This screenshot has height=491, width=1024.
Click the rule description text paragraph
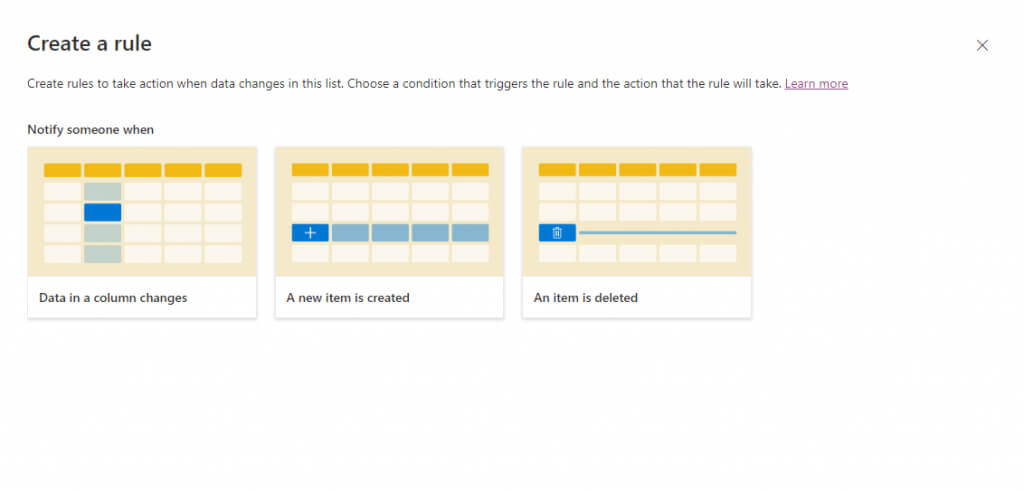400,84
